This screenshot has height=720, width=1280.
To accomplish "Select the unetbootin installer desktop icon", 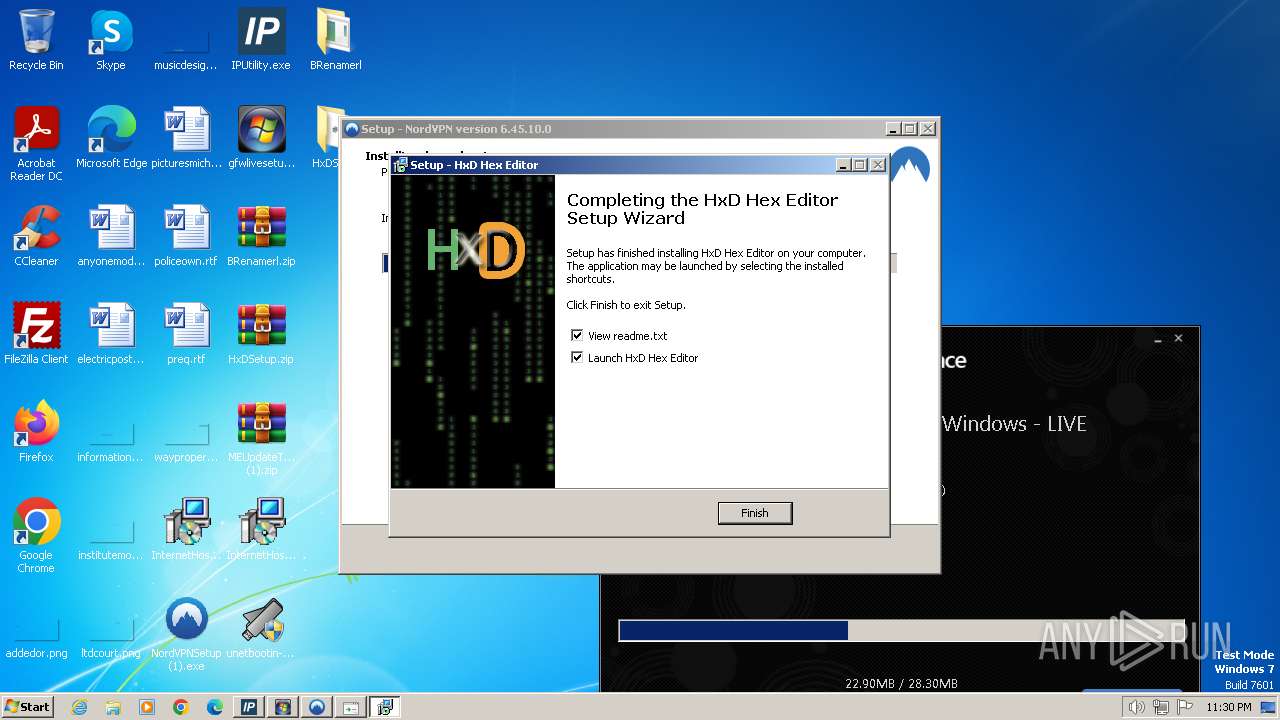I will [x=261, y=628].
